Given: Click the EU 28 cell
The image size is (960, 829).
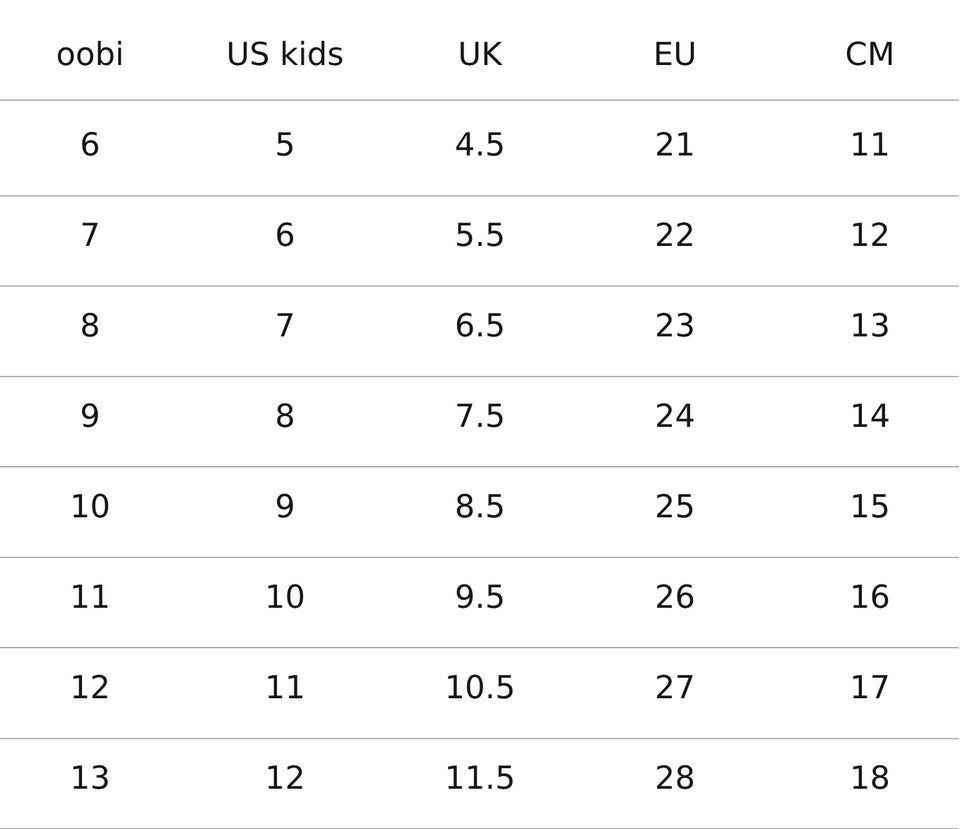Looking at the screenshot, I should point(675,778).
